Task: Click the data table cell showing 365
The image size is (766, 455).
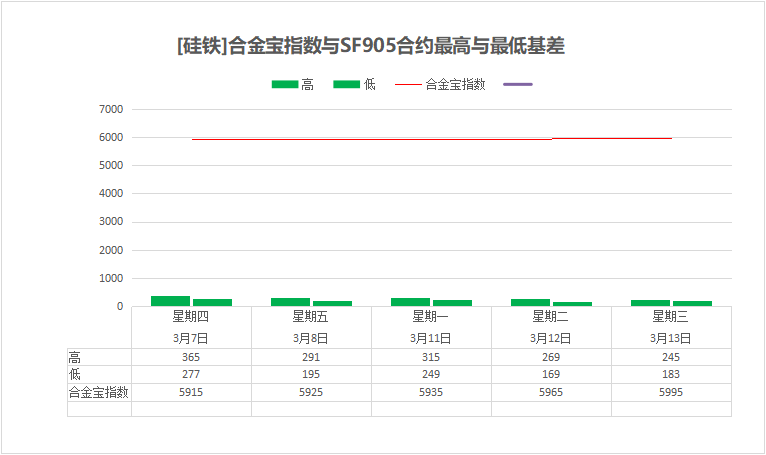Action: pyautogui.click(x=191, y=357)
